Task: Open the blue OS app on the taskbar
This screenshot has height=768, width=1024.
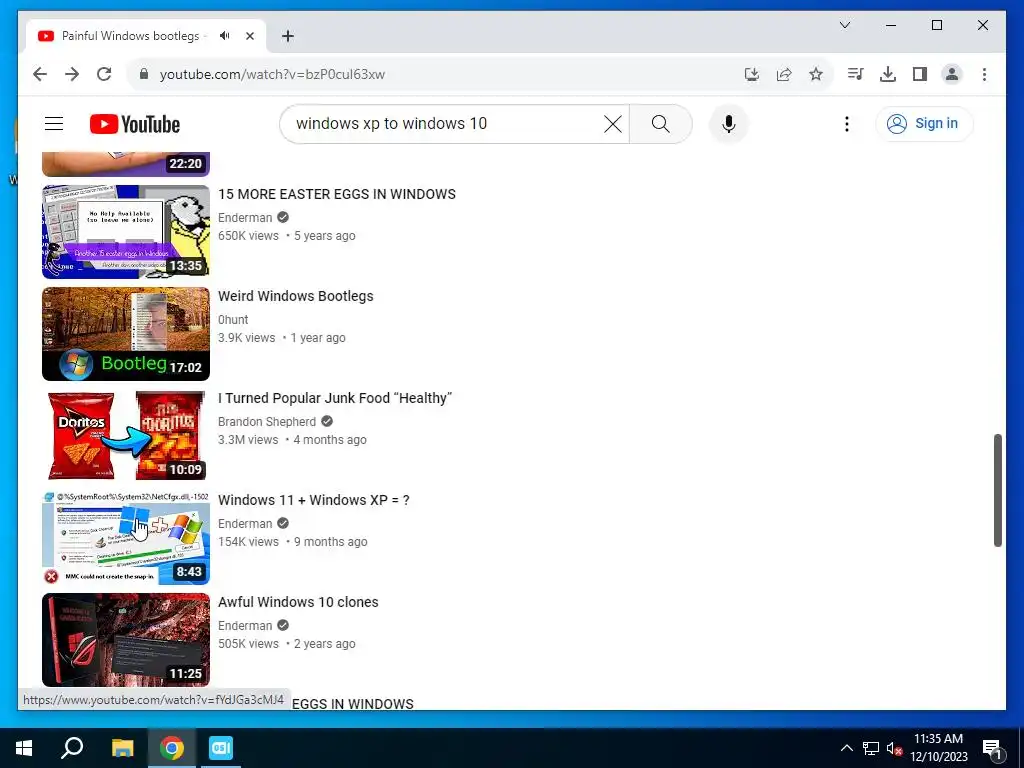Action: coord(221,748)
